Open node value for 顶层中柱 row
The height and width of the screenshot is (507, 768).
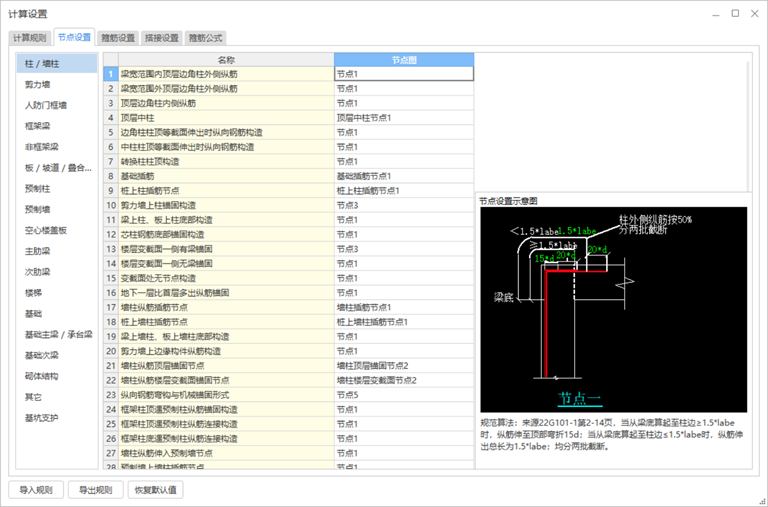pyautogui.click(x=403, y=117)
